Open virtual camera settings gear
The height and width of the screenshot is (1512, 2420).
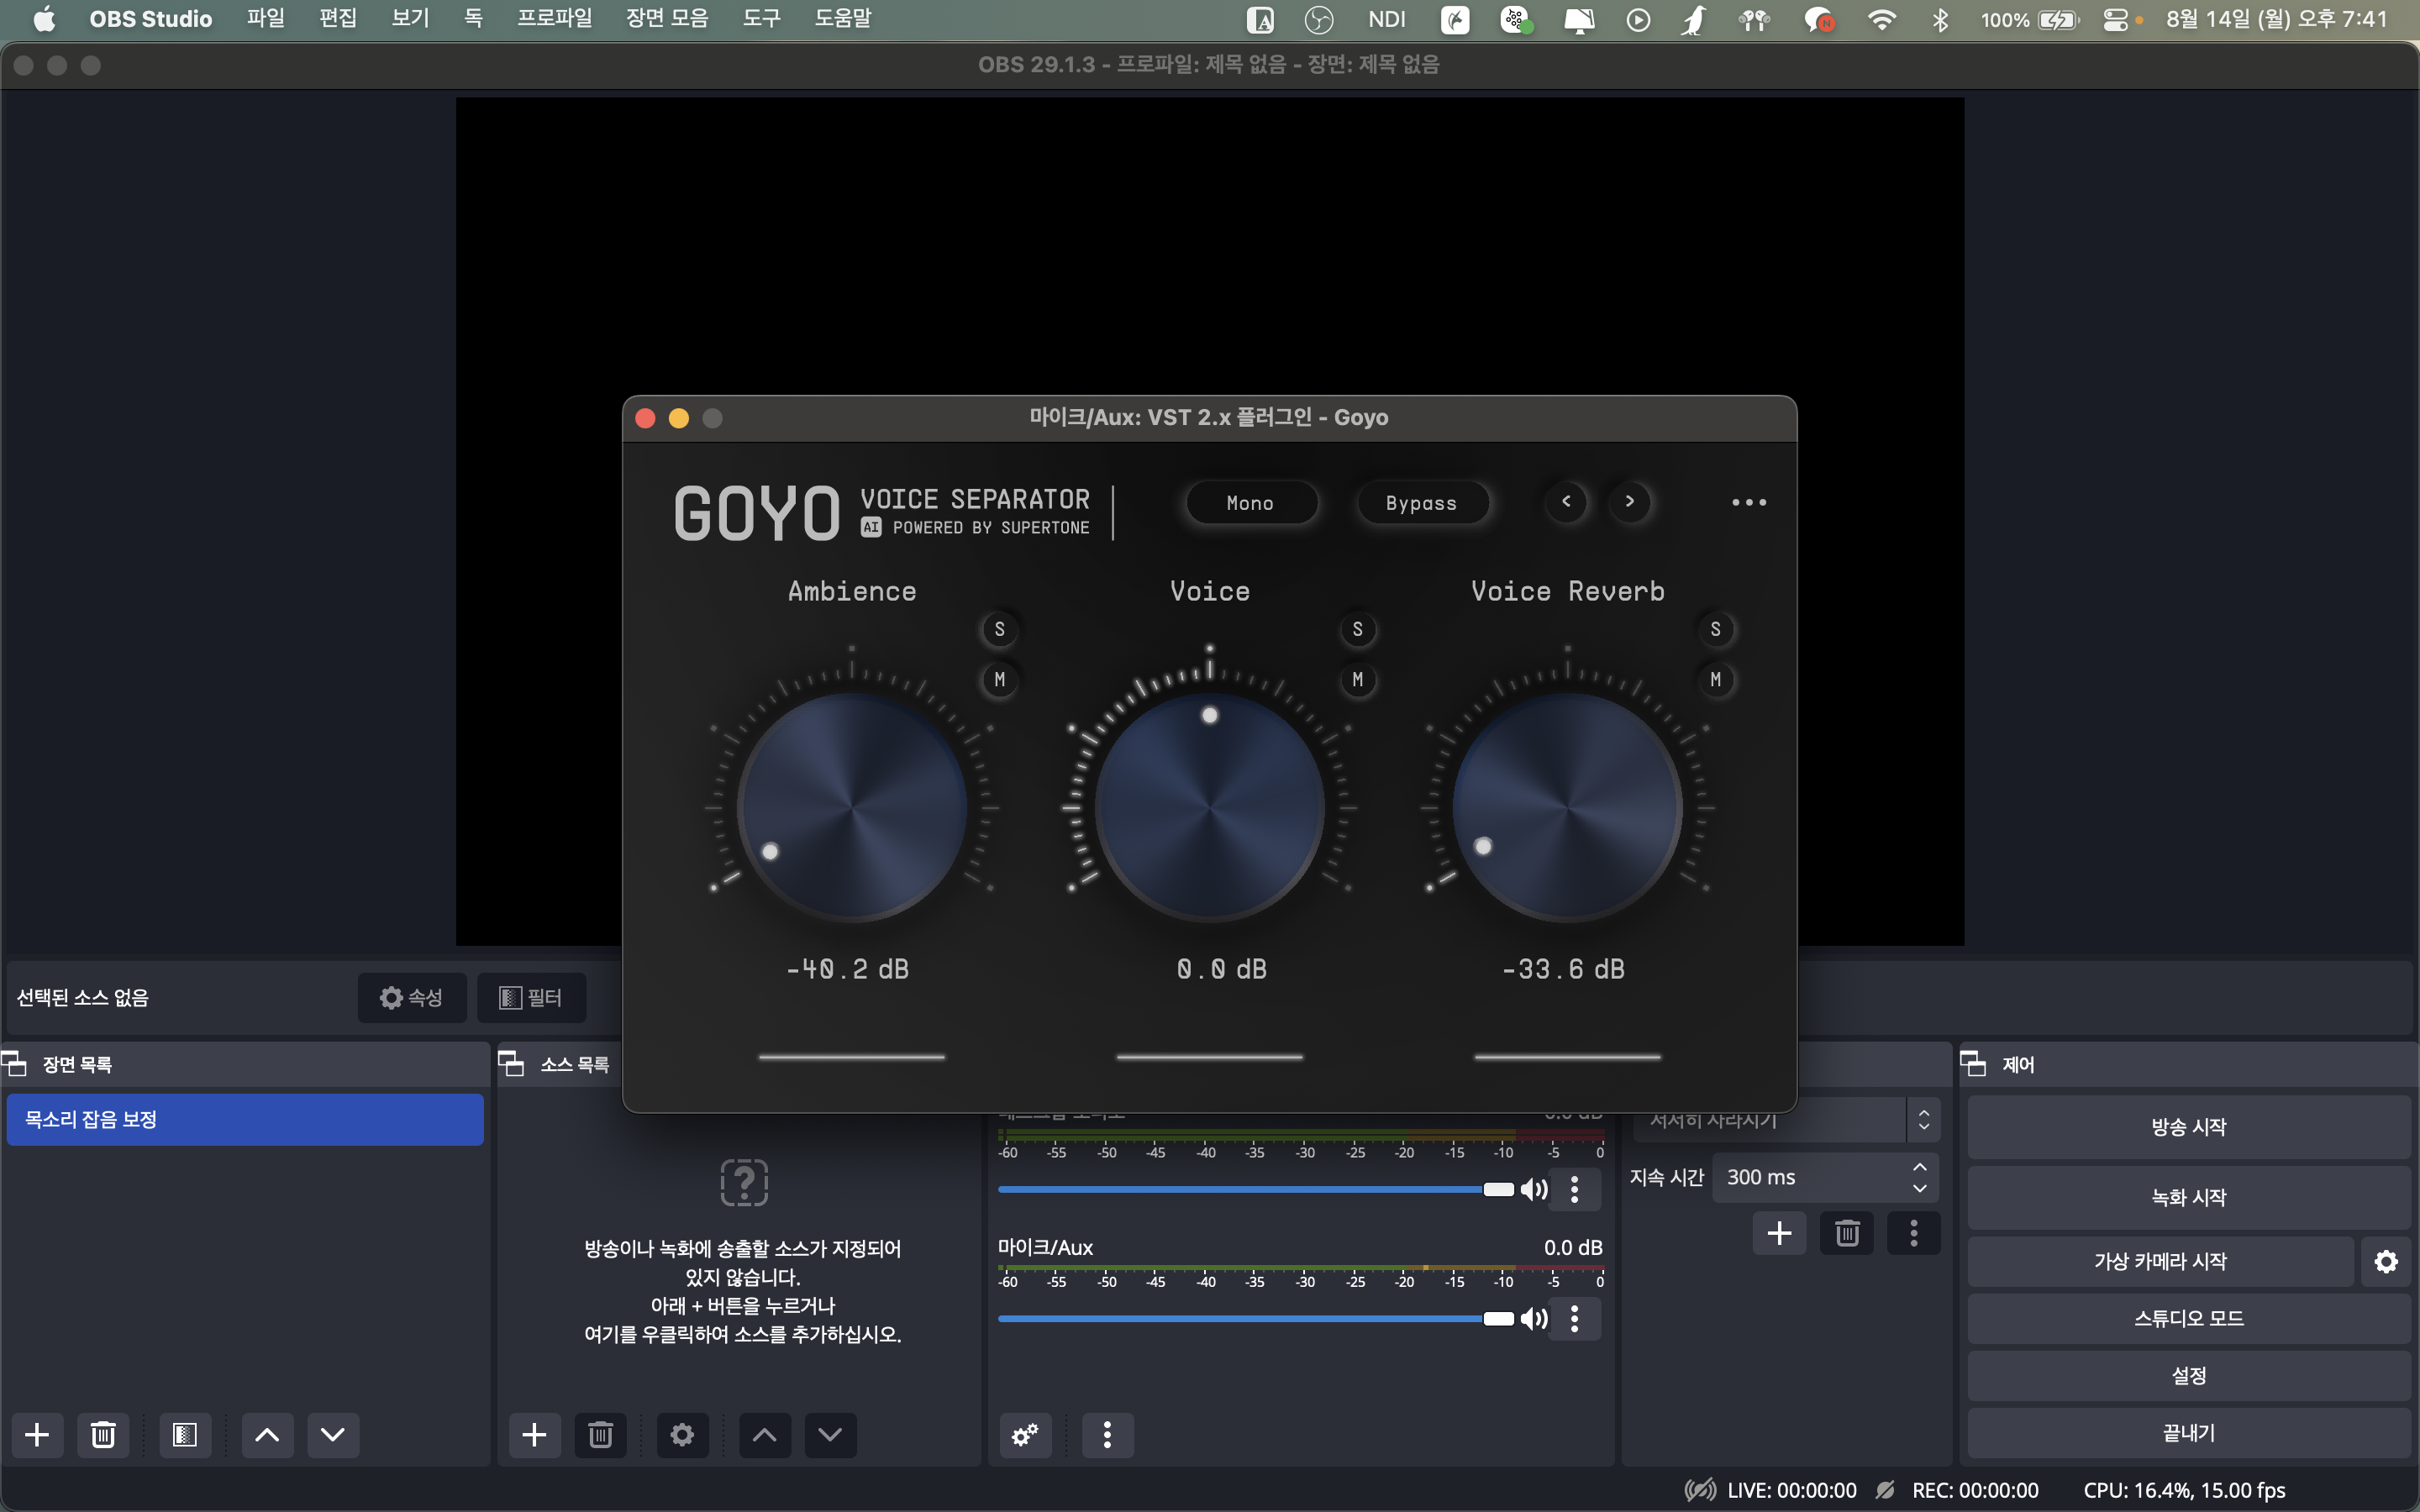tap(2387, 1262)
